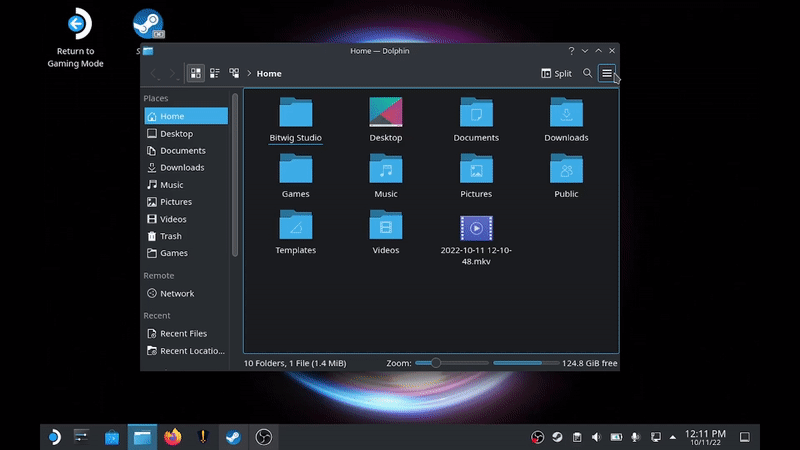
Task: Click the search magnifier icon
Action: point(588,73)
